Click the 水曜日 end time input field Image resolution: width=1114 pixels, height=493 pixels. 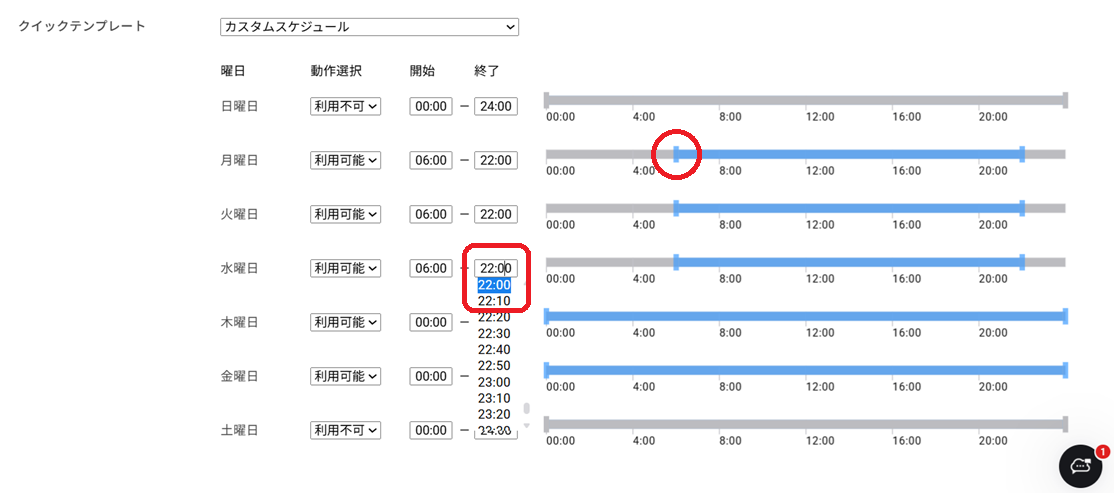coord(495,268)
